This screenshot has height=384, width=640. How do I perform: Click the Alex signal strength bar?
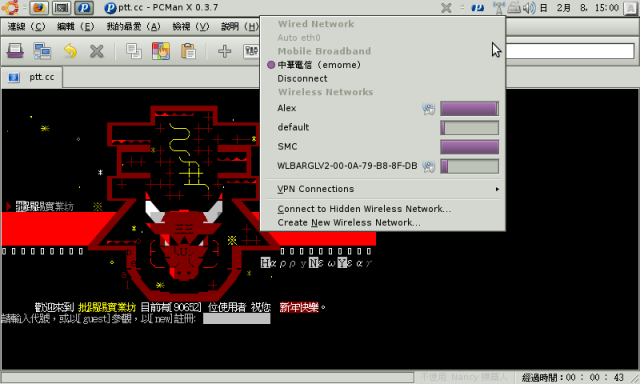[469, 109]
